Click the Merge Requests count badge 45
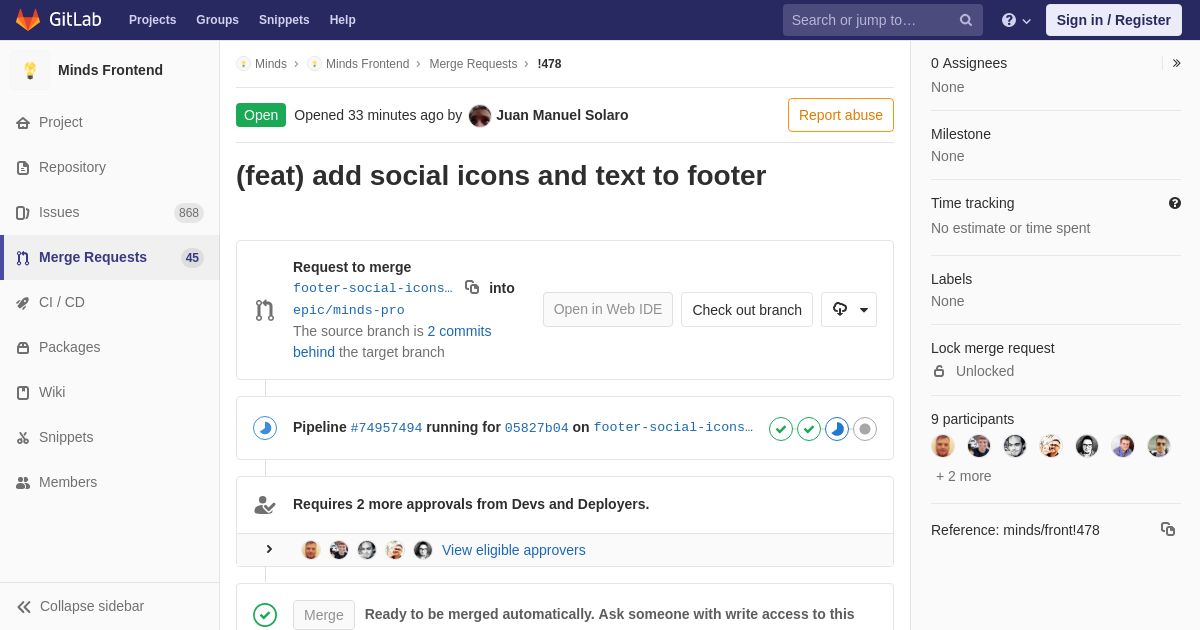Screen dimensions: 1200x630 [192, 257]
